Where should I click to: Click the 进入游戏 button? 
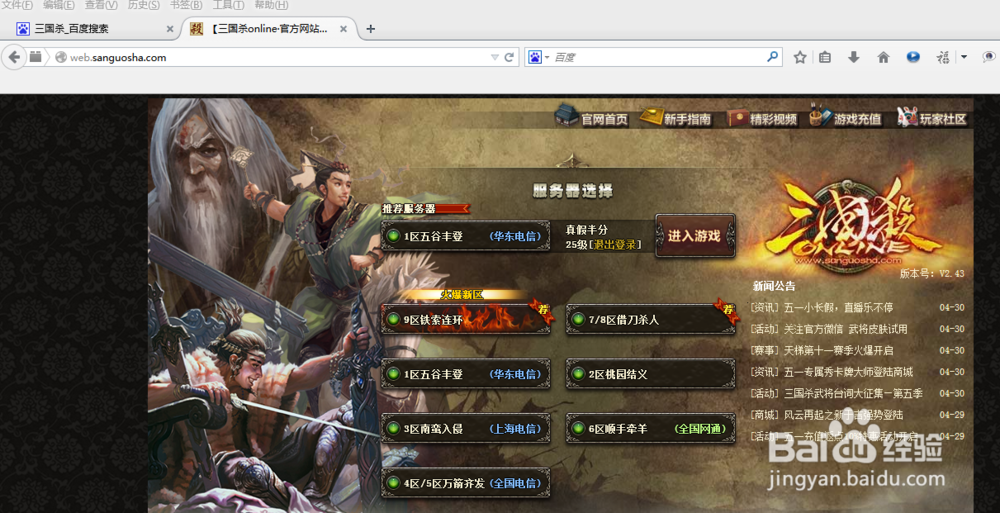(x=695, y=236)
